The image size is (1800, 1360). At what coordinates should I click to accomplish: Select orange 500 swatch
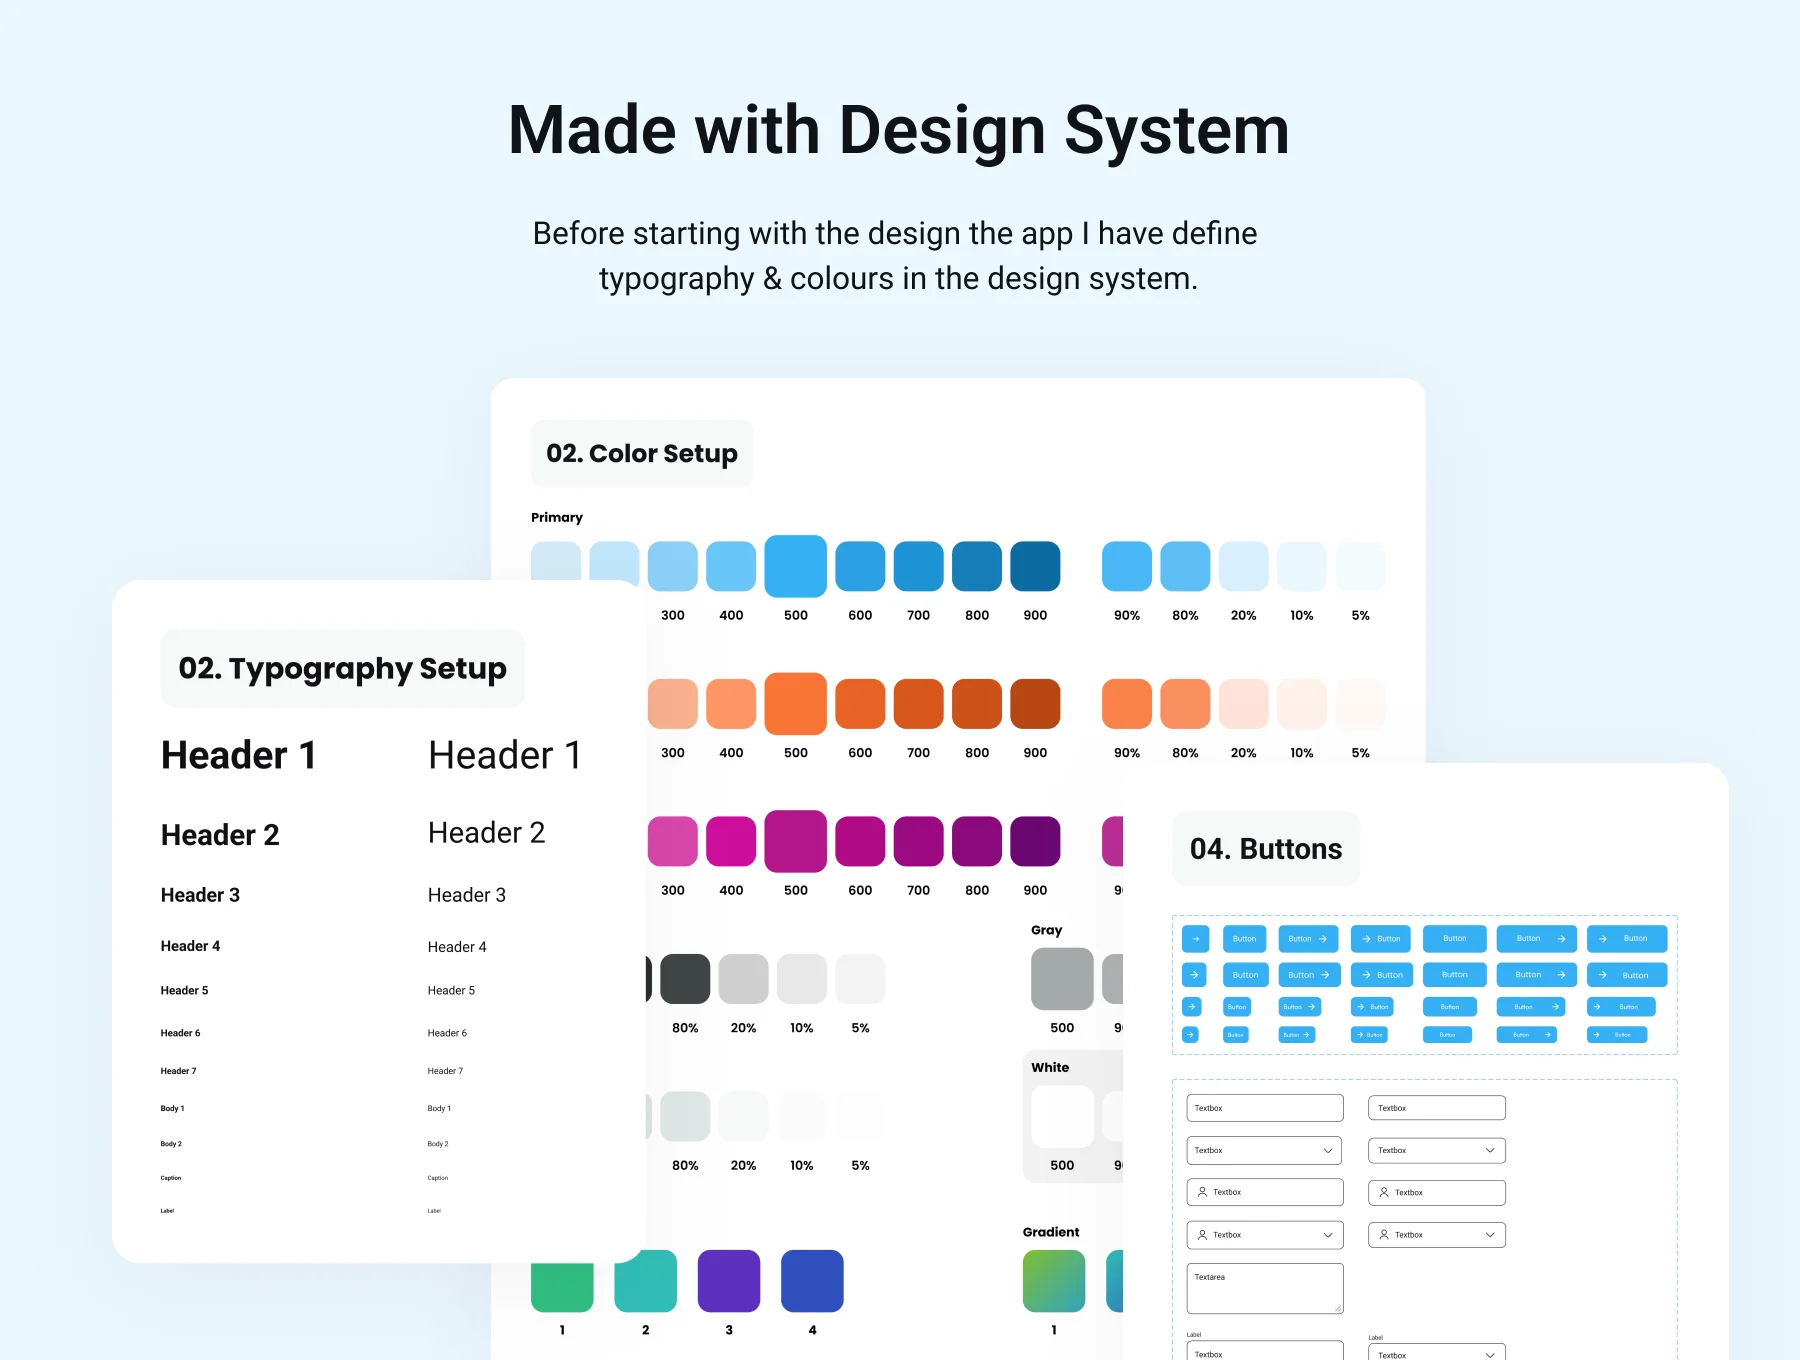coord(796,704)
